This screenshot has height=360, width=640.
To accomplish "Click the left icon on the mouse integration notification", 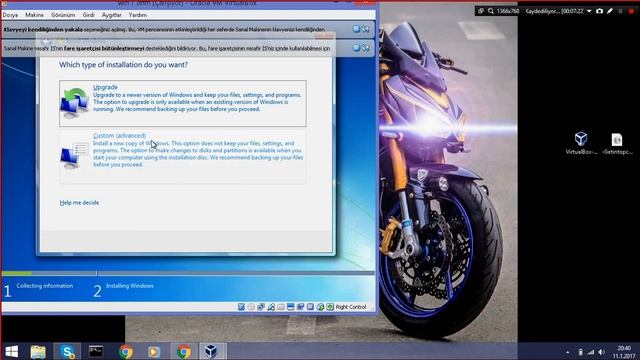I will (x=356, y=48).
